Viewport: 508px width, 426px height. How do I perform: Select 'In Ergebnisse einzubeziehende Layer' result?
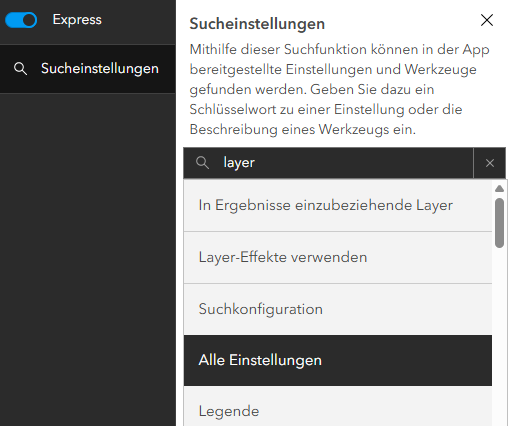tap(338, 205)
